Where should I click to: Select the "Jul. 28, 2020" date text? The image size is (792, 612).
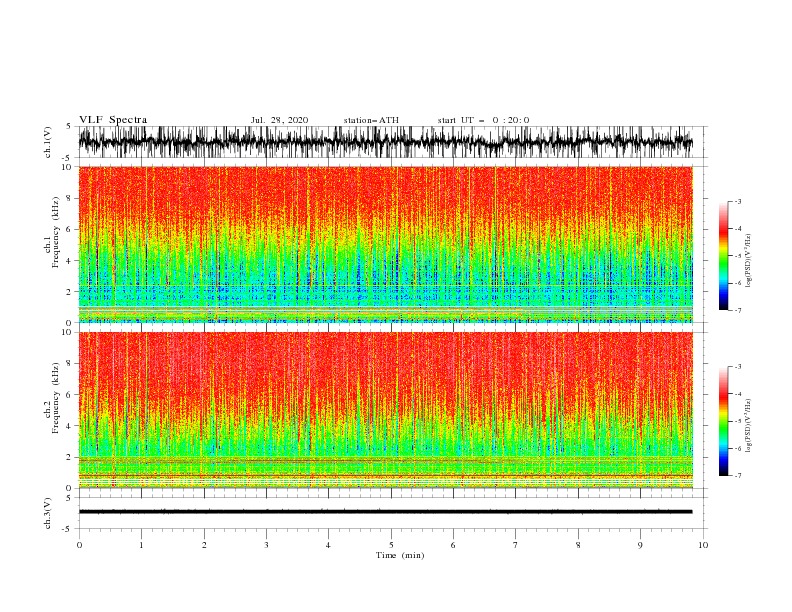pos(279,120)
